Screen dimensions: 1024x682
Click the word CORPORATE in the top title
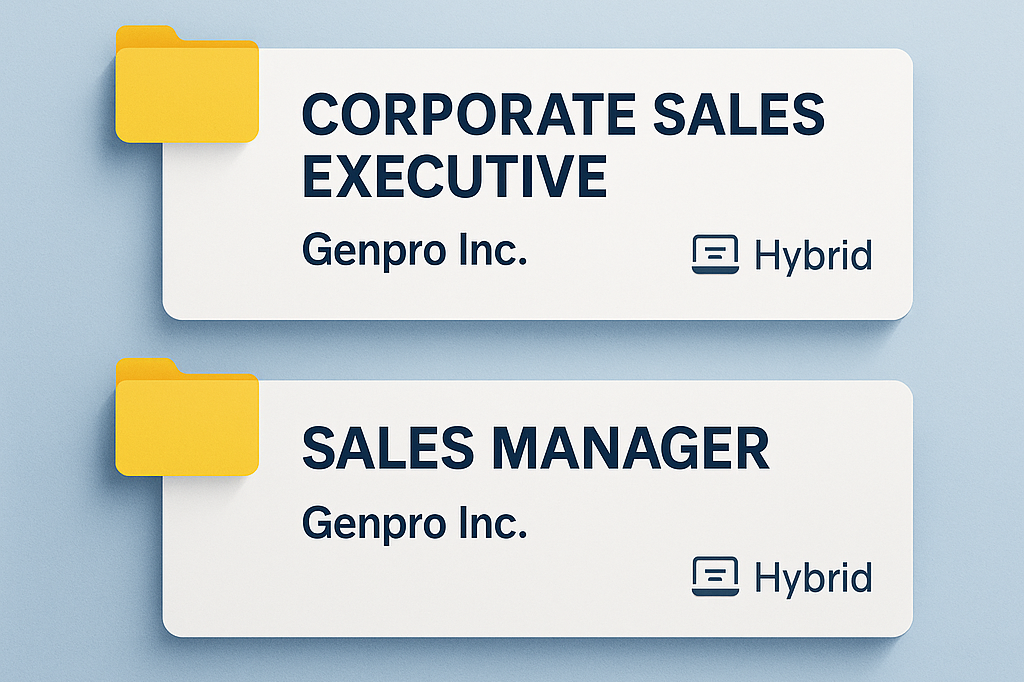[469, 114]
